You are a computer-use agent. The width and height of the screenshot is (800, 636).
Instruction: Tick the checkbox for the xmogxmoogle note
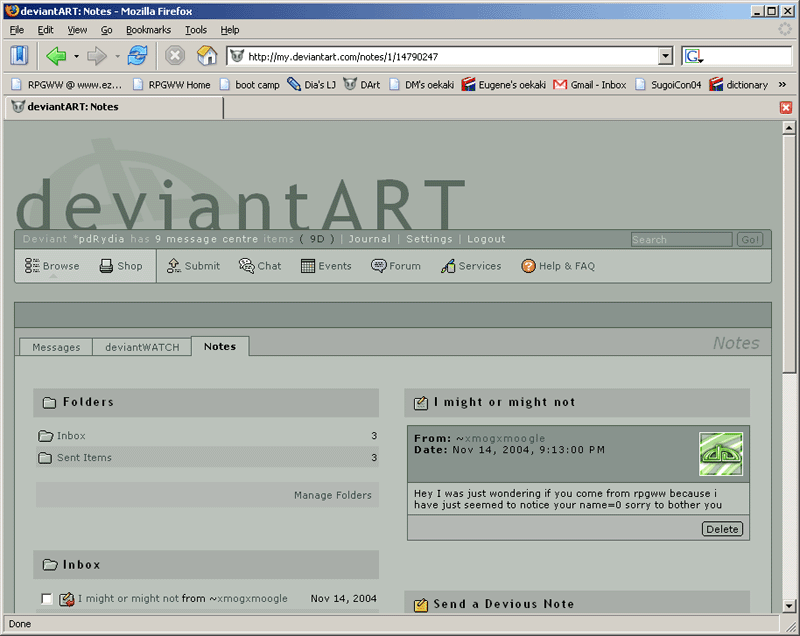46,599
